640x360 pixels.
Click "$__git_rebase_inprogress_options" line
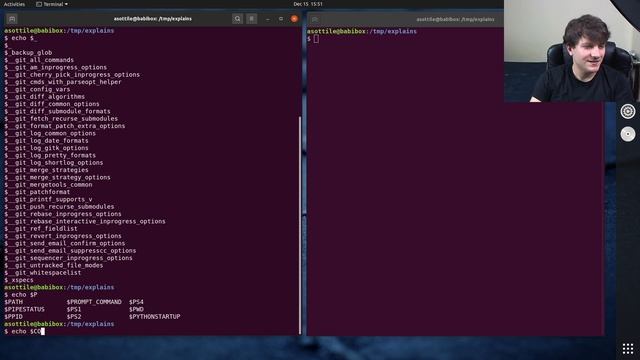63,214
